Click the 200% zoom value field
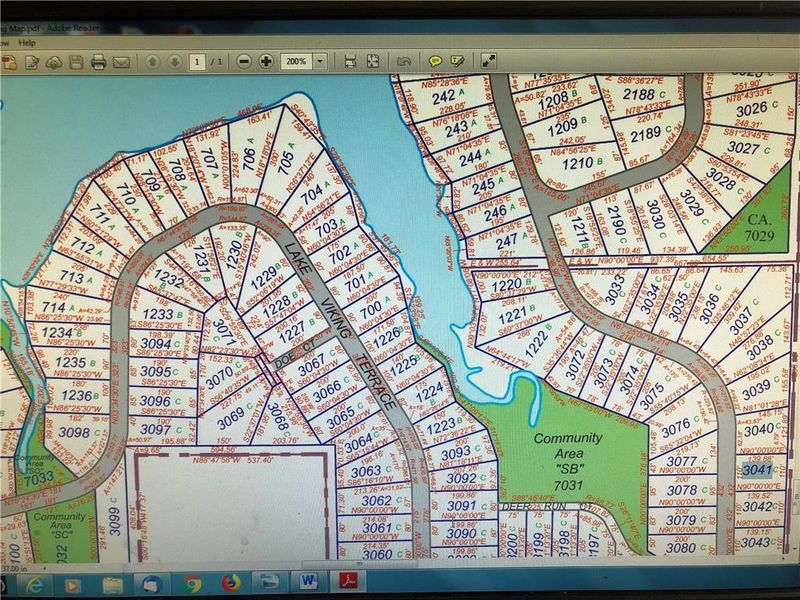 296,61
